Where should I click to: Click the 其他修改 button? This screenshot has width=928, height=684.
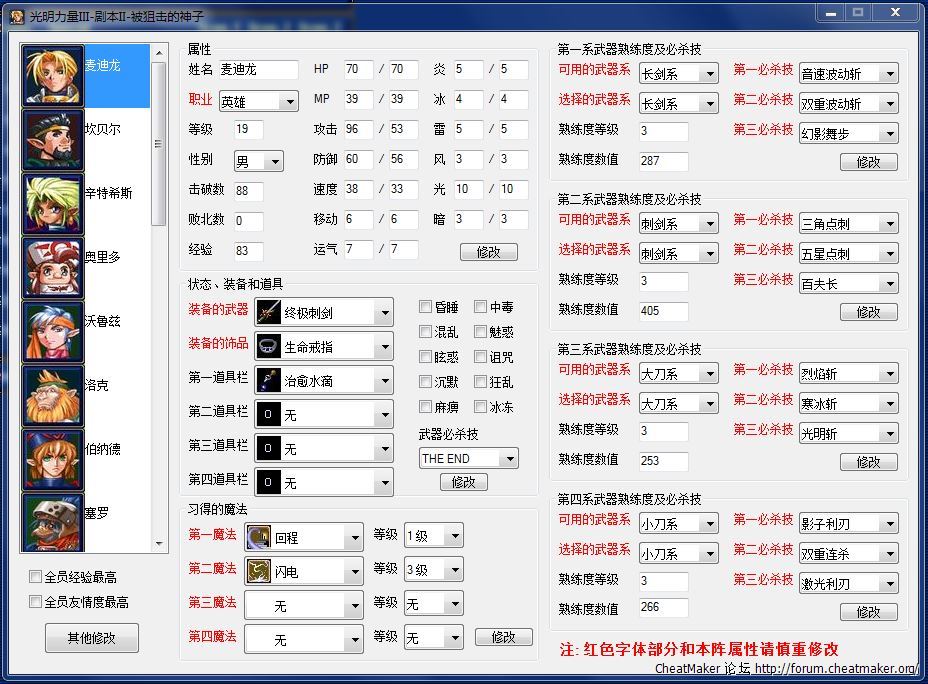pyautogui.click(x=91, y=638)
